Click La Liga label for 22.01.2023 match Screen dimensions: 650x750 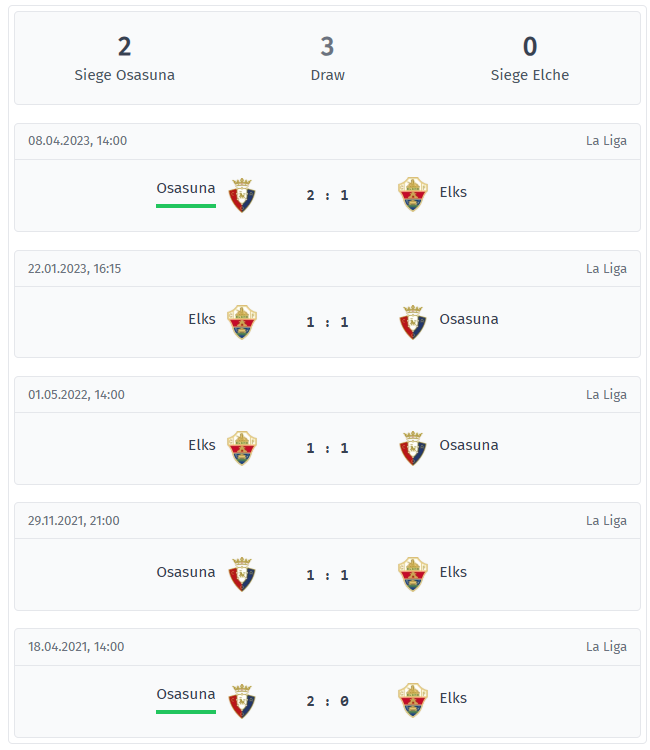click(x=606, y=269)
